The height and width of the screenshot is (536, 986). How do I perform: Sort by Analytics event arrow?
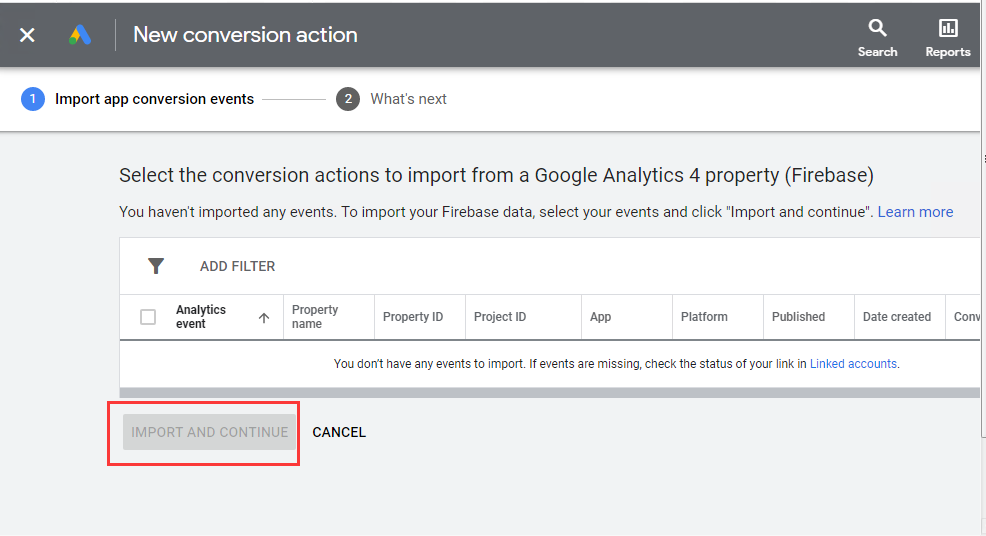coord(264,318)
